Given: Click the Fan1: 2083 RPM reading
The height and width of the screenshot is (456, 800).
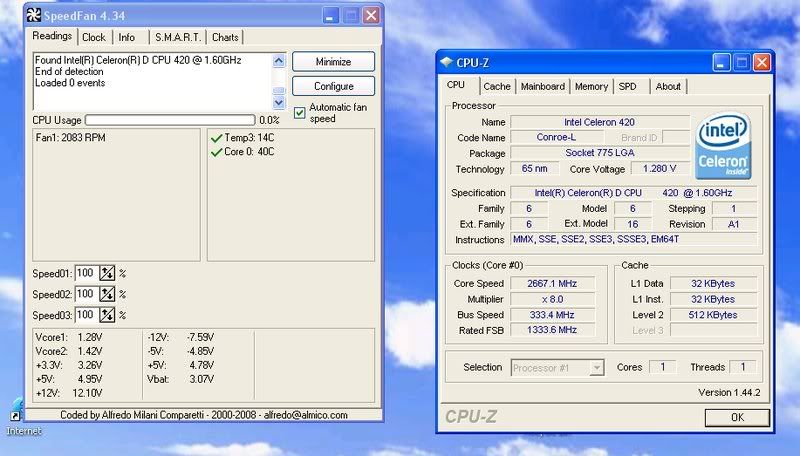Looking at the screenshot, I should coord(70,138).
